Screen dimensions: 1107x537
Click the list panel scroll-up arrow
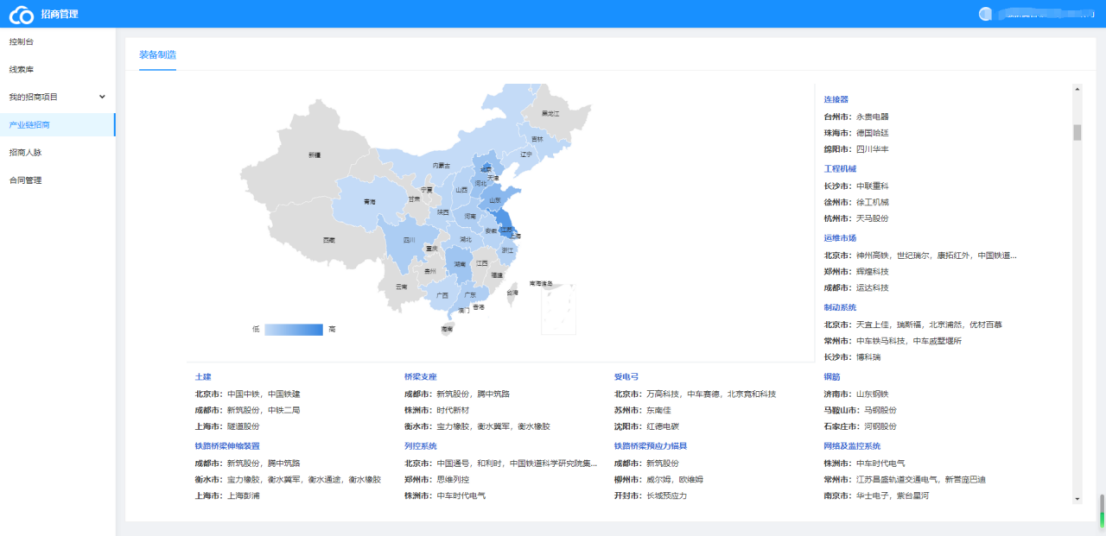(1077, 89)
